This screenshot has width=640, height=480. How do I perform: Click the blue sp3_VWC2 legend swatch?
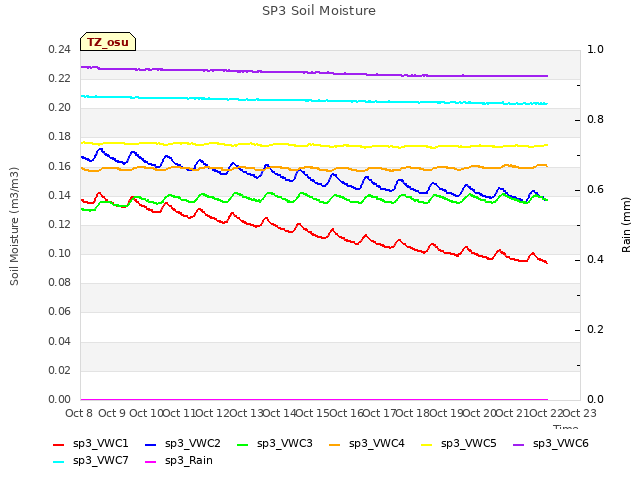point(151,445)
